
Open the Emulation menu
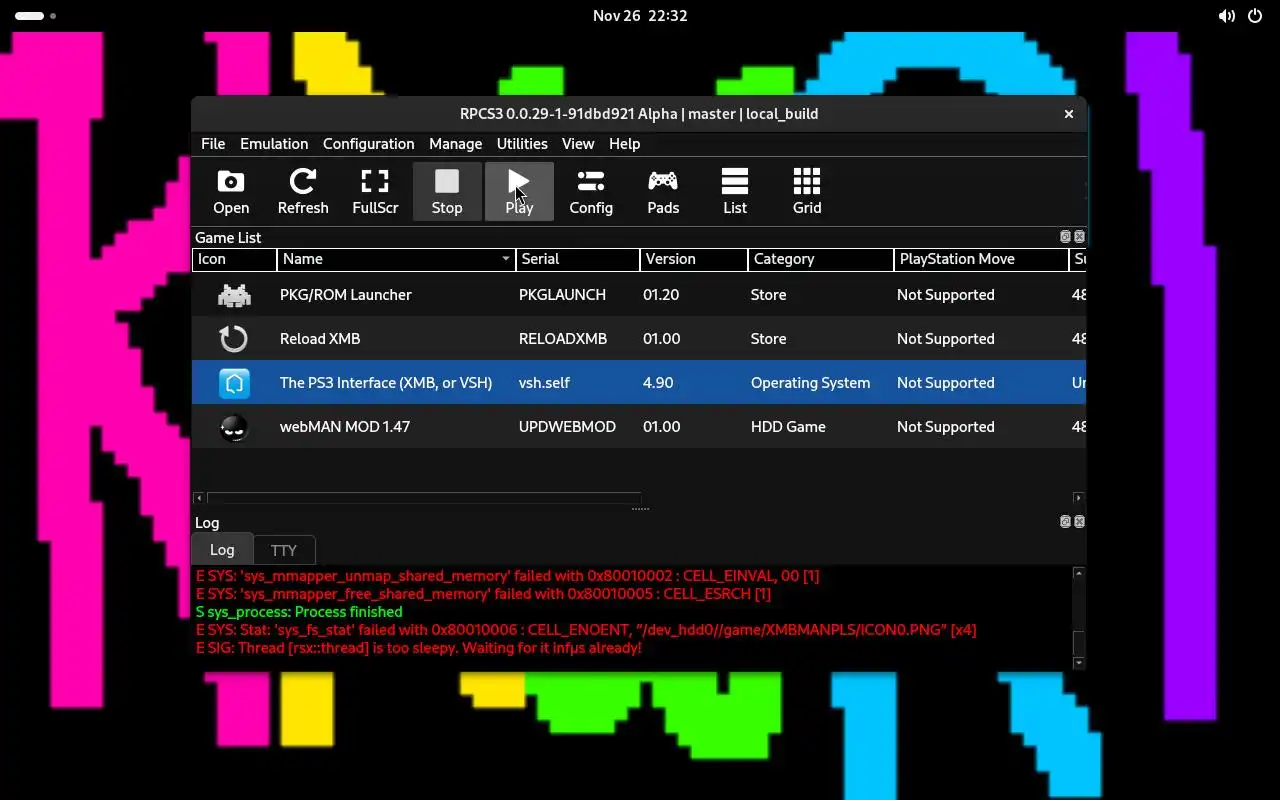point(274,144)
